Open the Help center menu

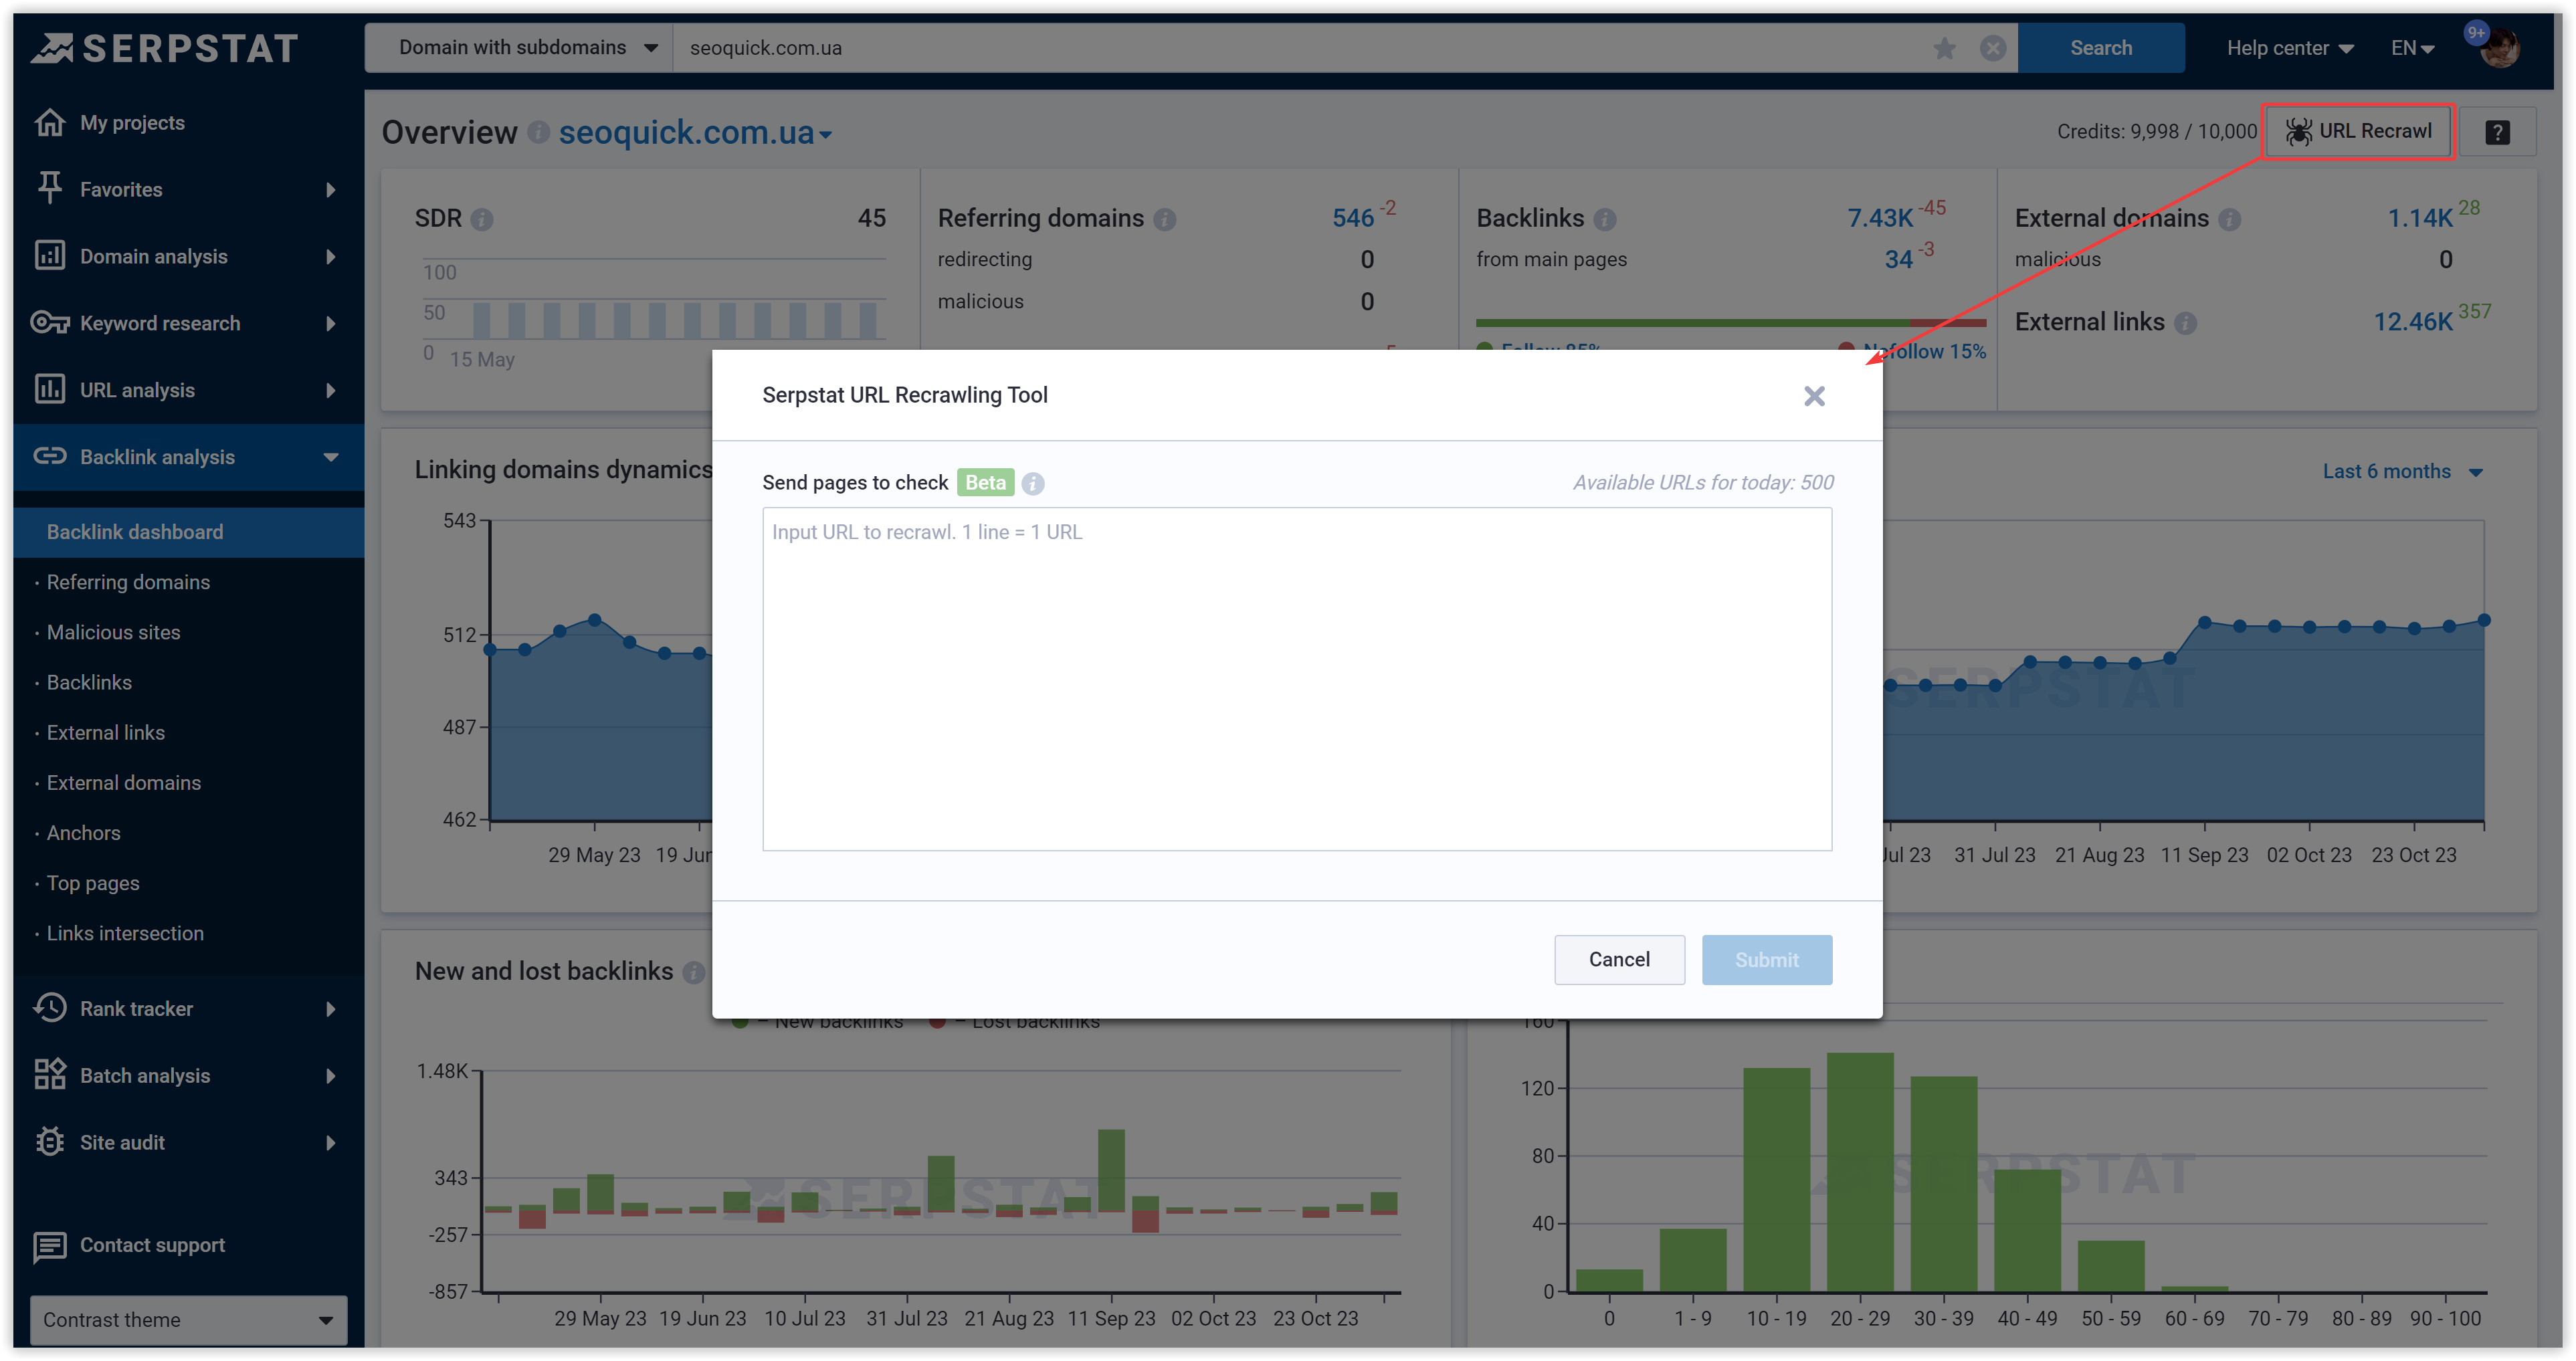(2289, 48)
